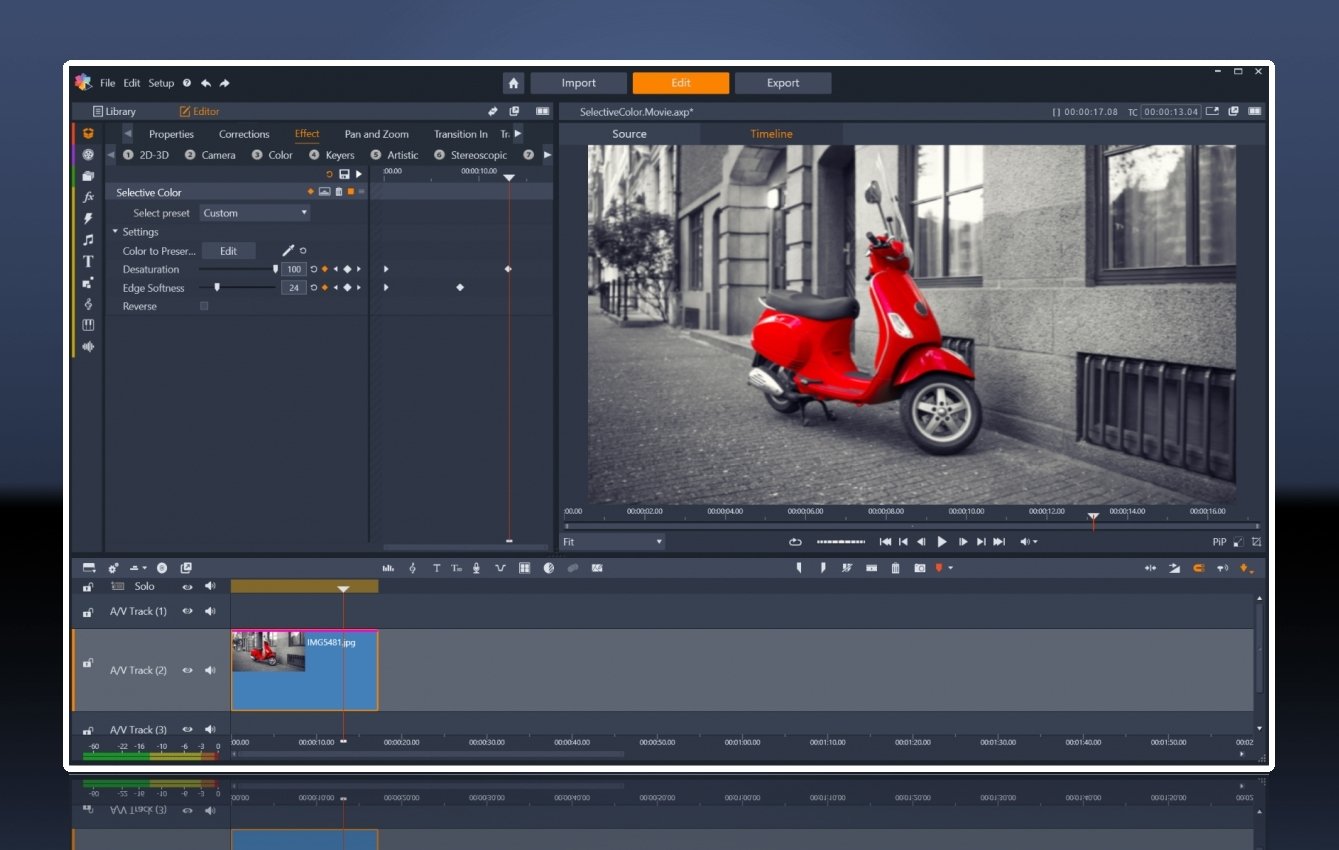
Task: Toggle magnetic snapping magnet icon
Action: point(1199,568)
